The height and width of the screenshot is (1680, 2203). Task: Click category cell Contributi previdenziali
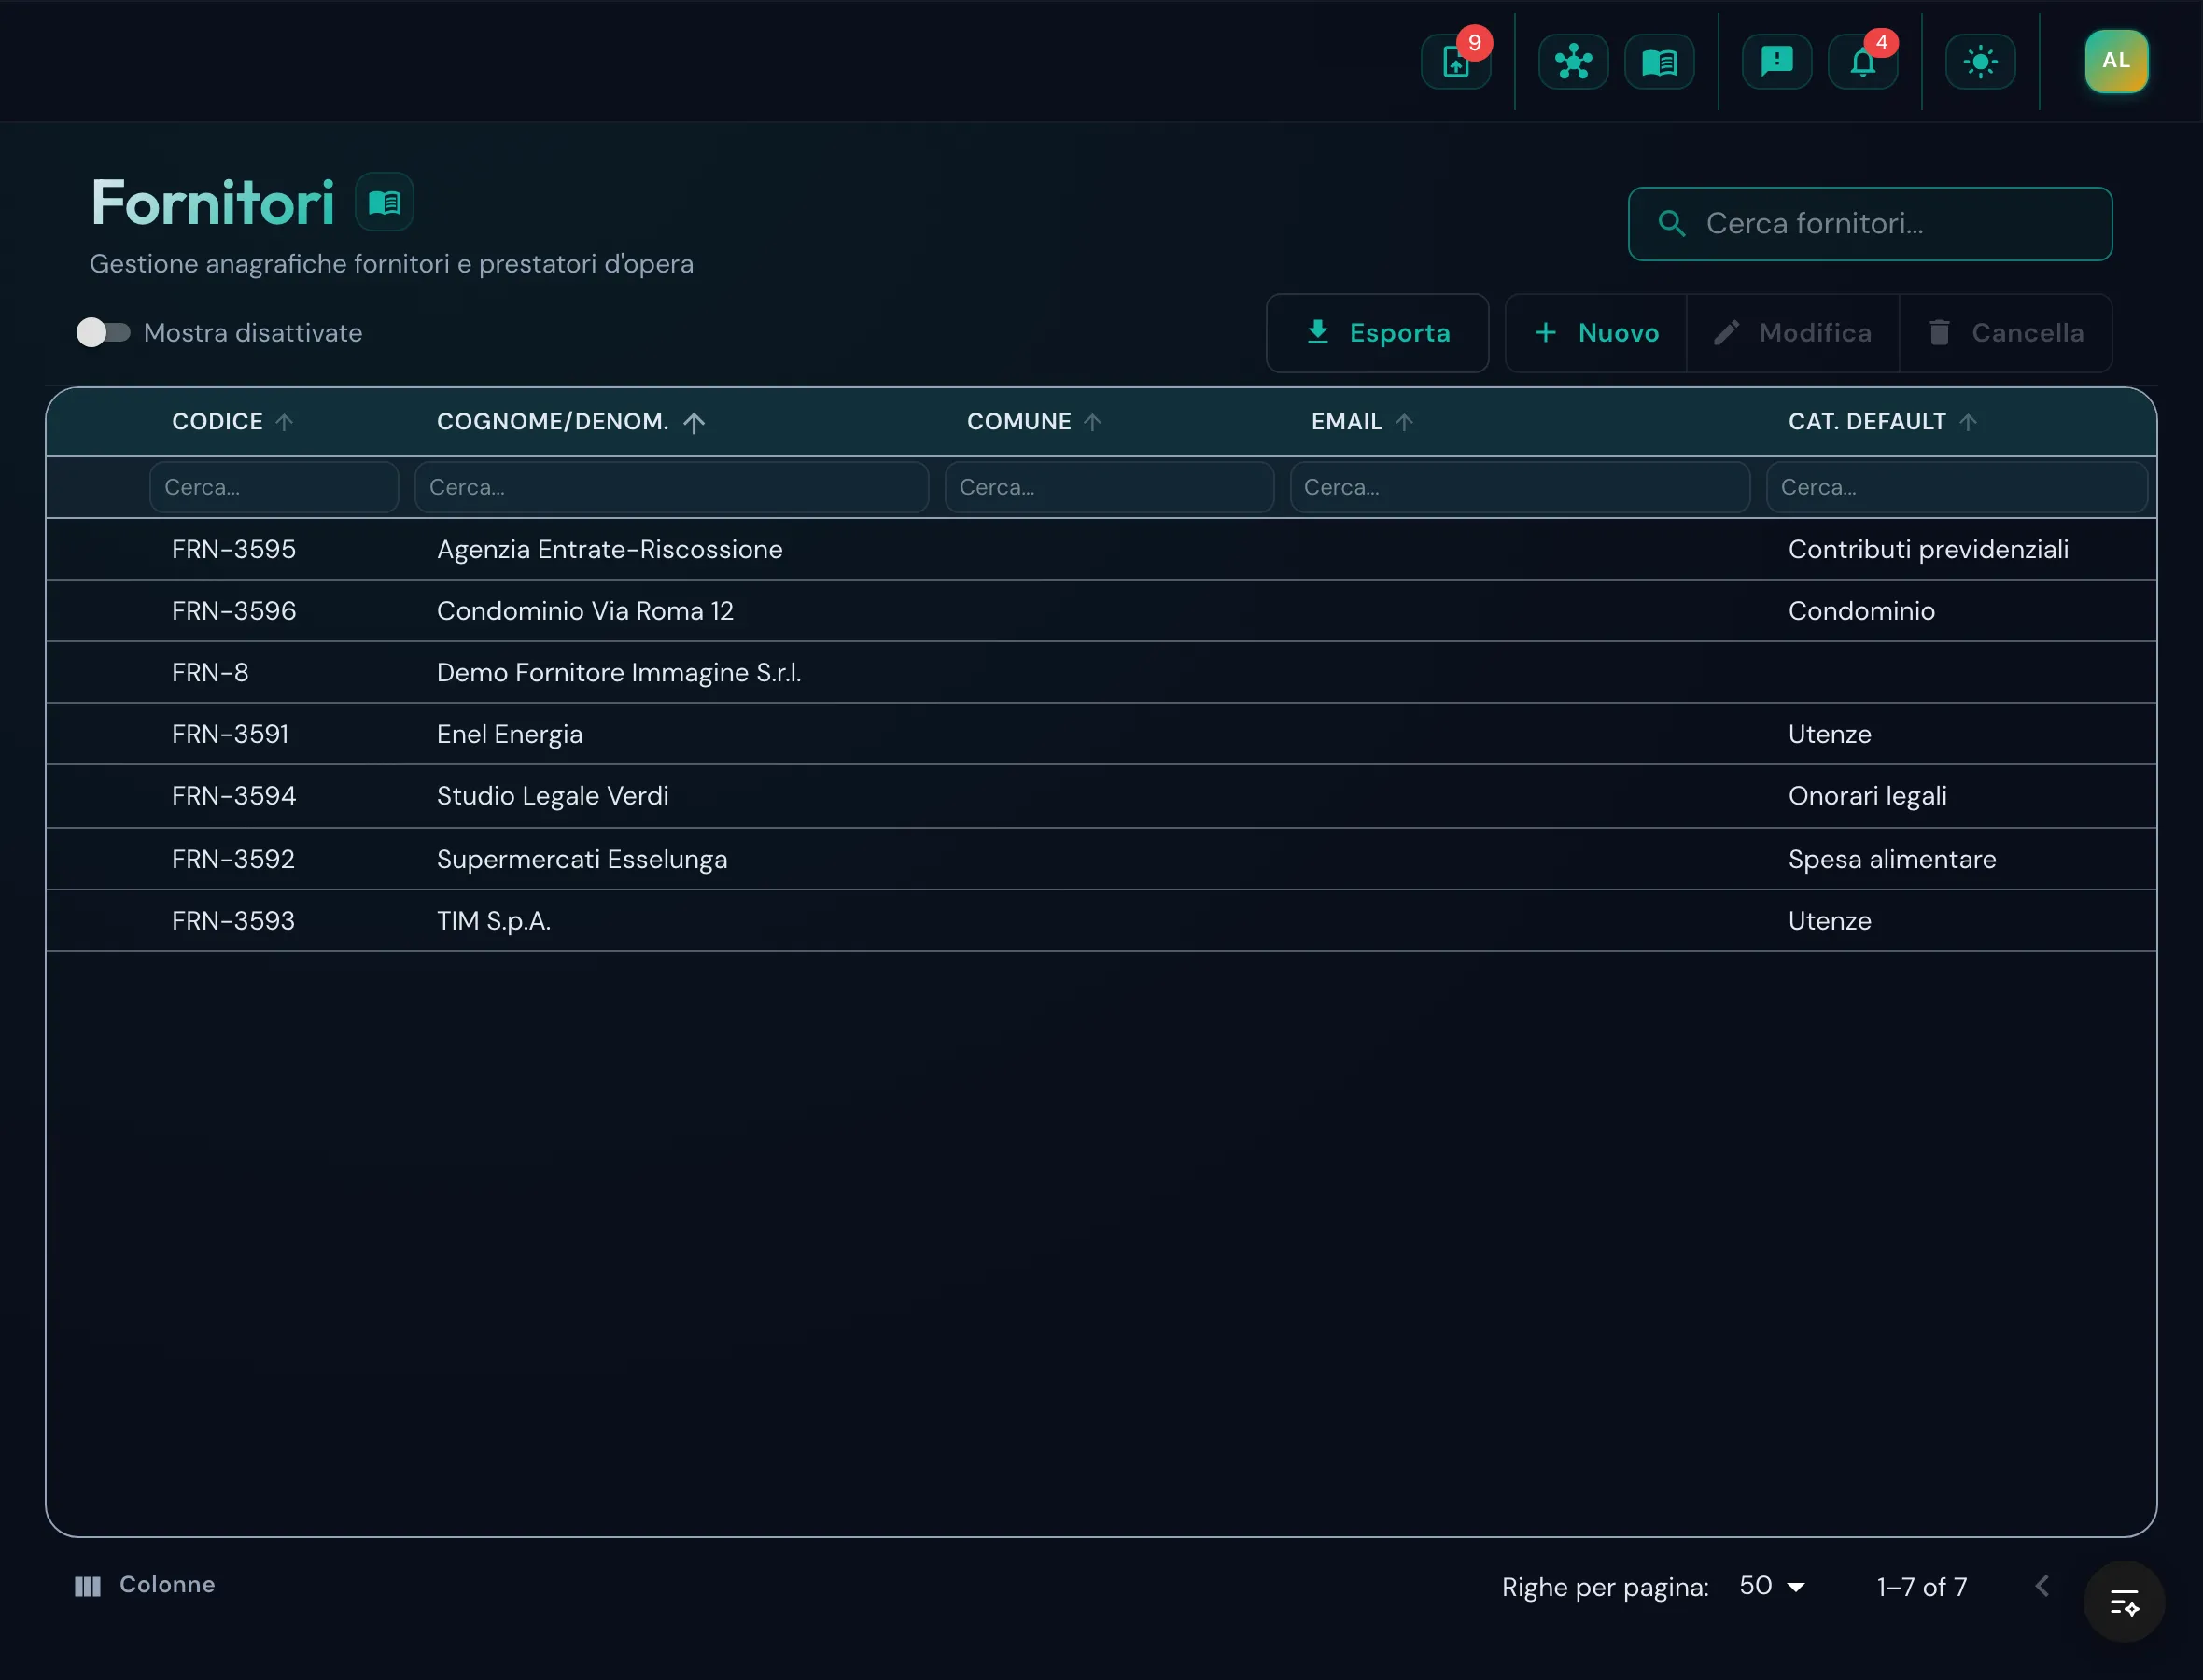pos(1928,549)
